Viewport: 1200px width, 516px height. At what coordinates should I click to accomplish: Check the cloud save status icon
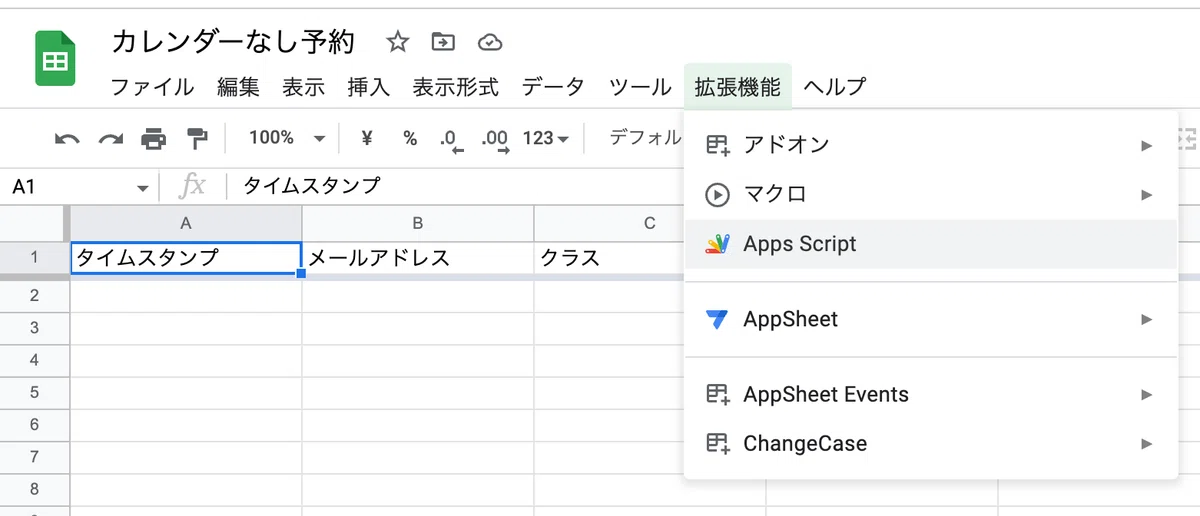pos(489,42)
